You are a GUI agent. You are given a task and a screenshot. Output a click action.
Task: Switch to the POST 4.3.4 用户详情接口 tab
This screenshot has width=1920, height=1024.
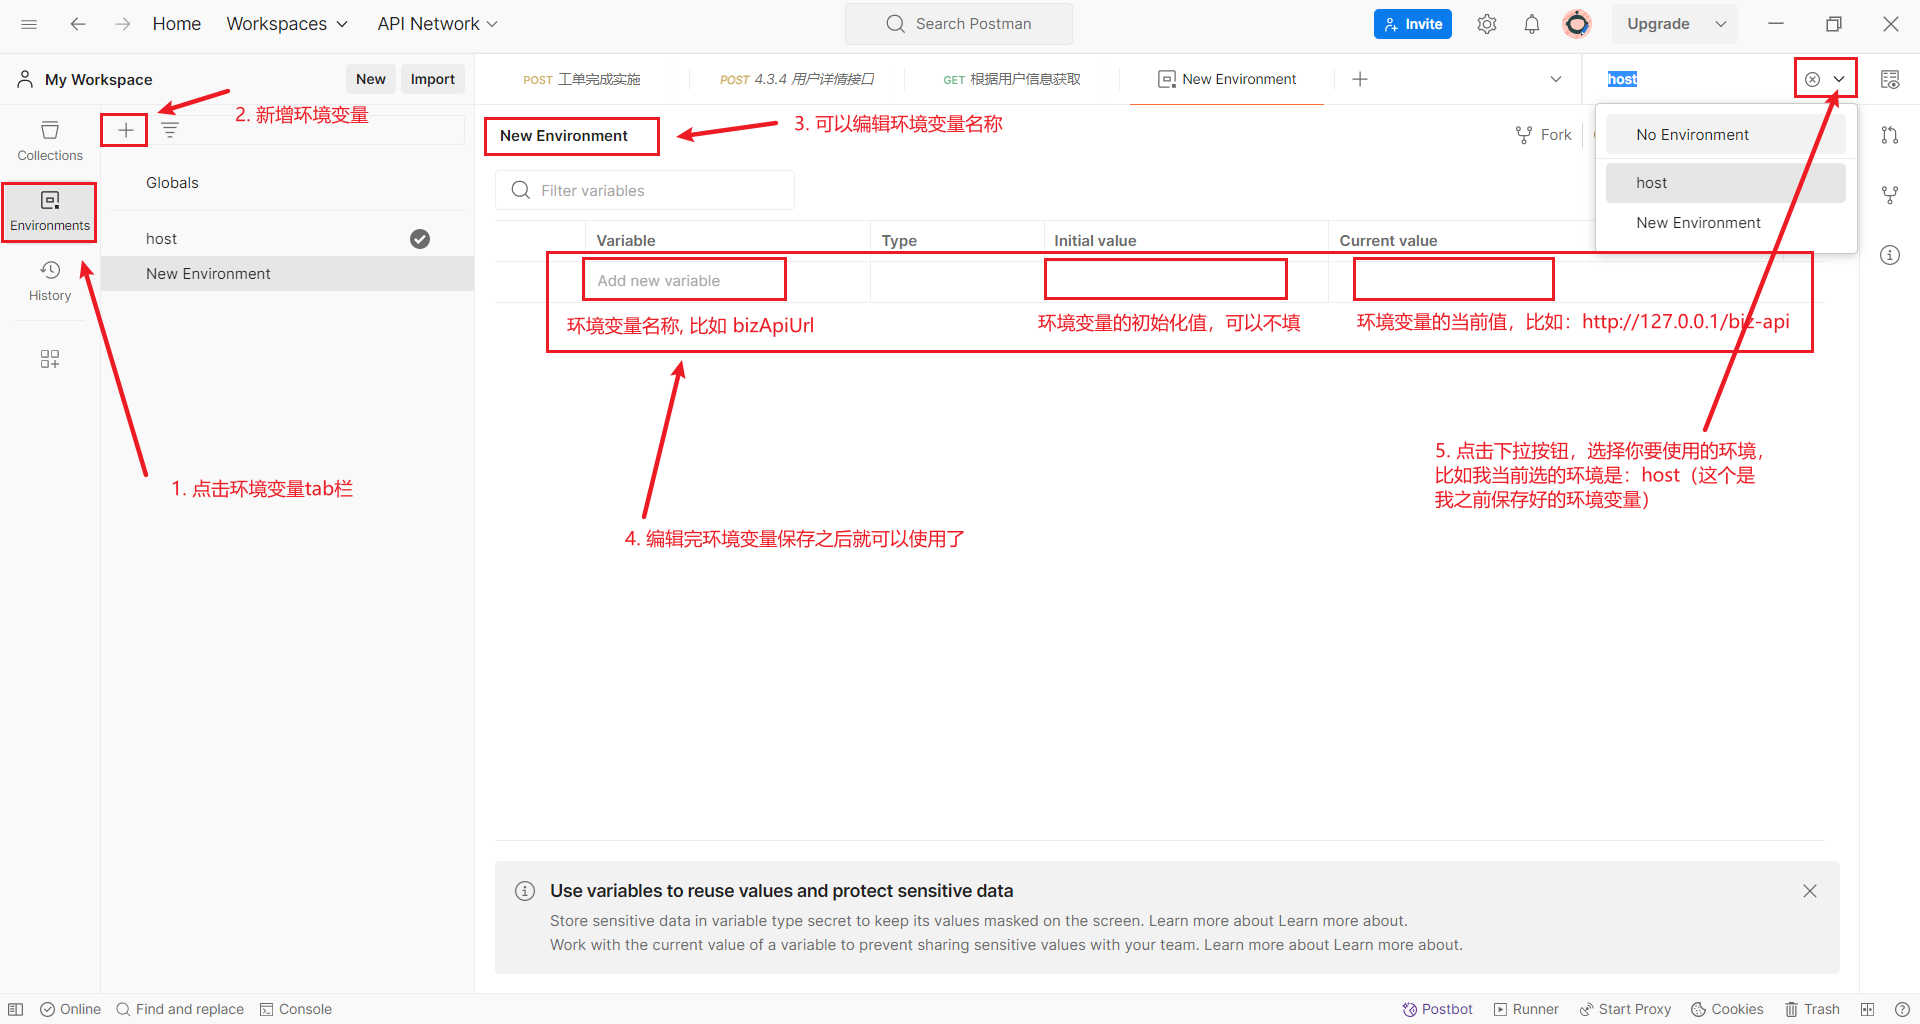797,79
